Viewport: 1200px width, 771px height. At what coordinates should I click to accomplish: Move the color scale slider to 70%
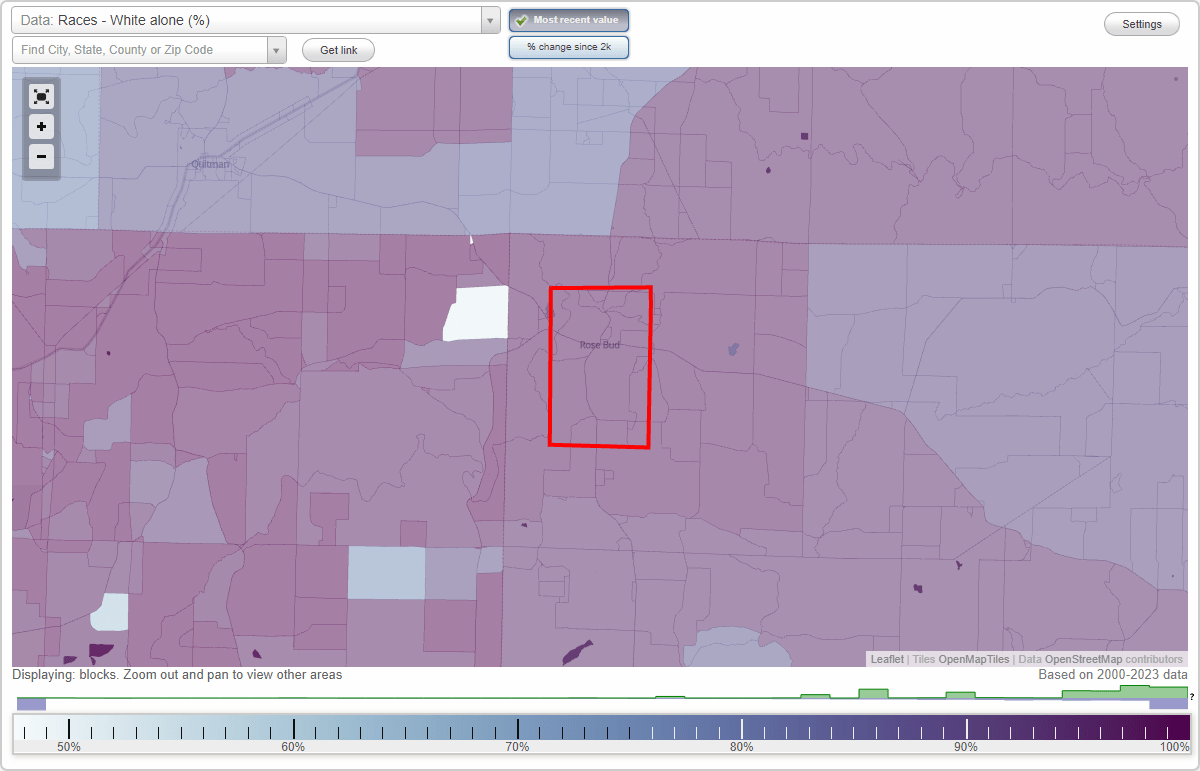518,727
